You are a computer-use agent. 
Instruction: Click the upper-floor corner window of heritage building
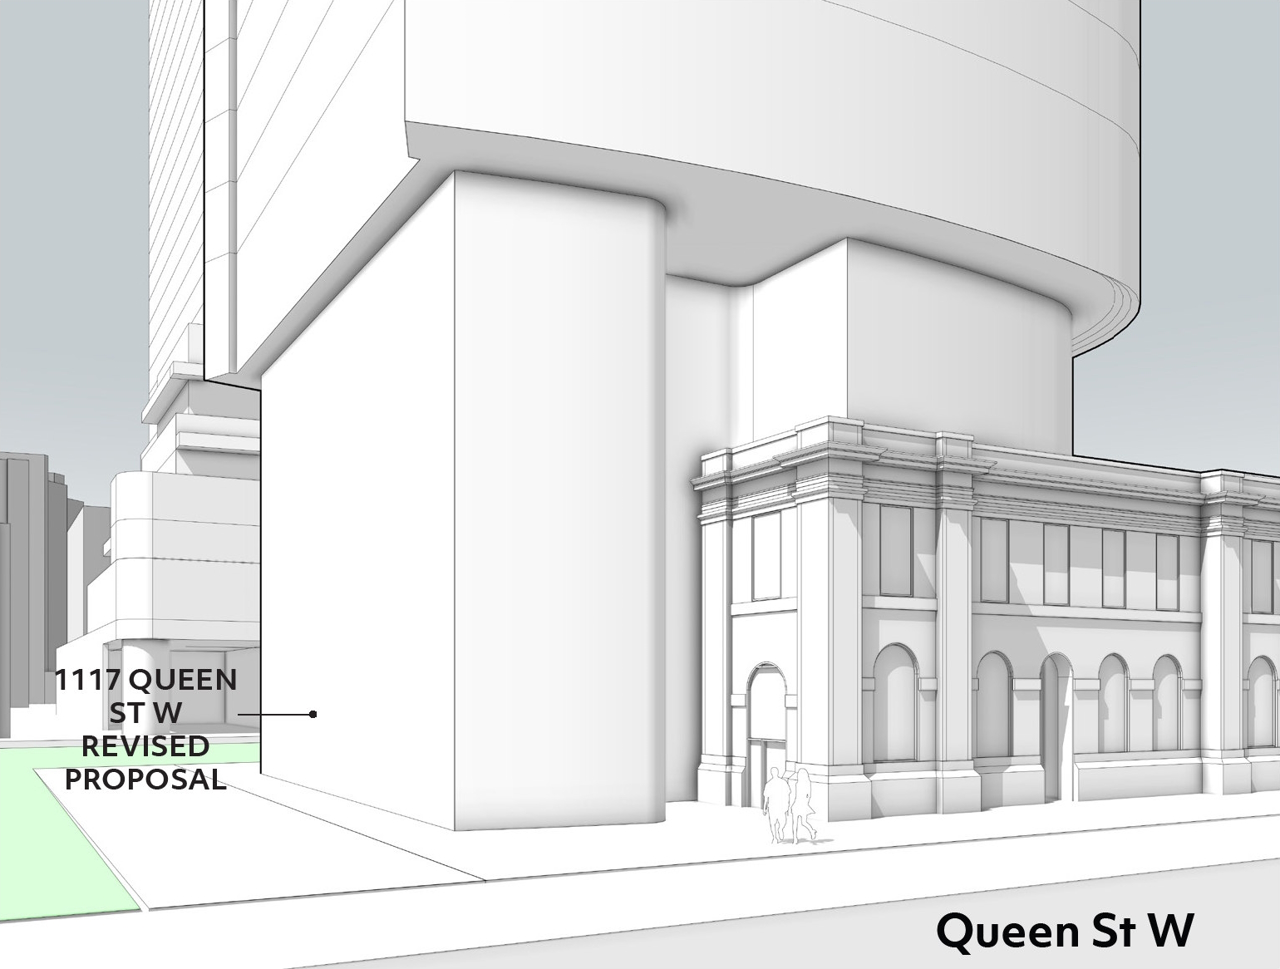(x=767, y=558)
